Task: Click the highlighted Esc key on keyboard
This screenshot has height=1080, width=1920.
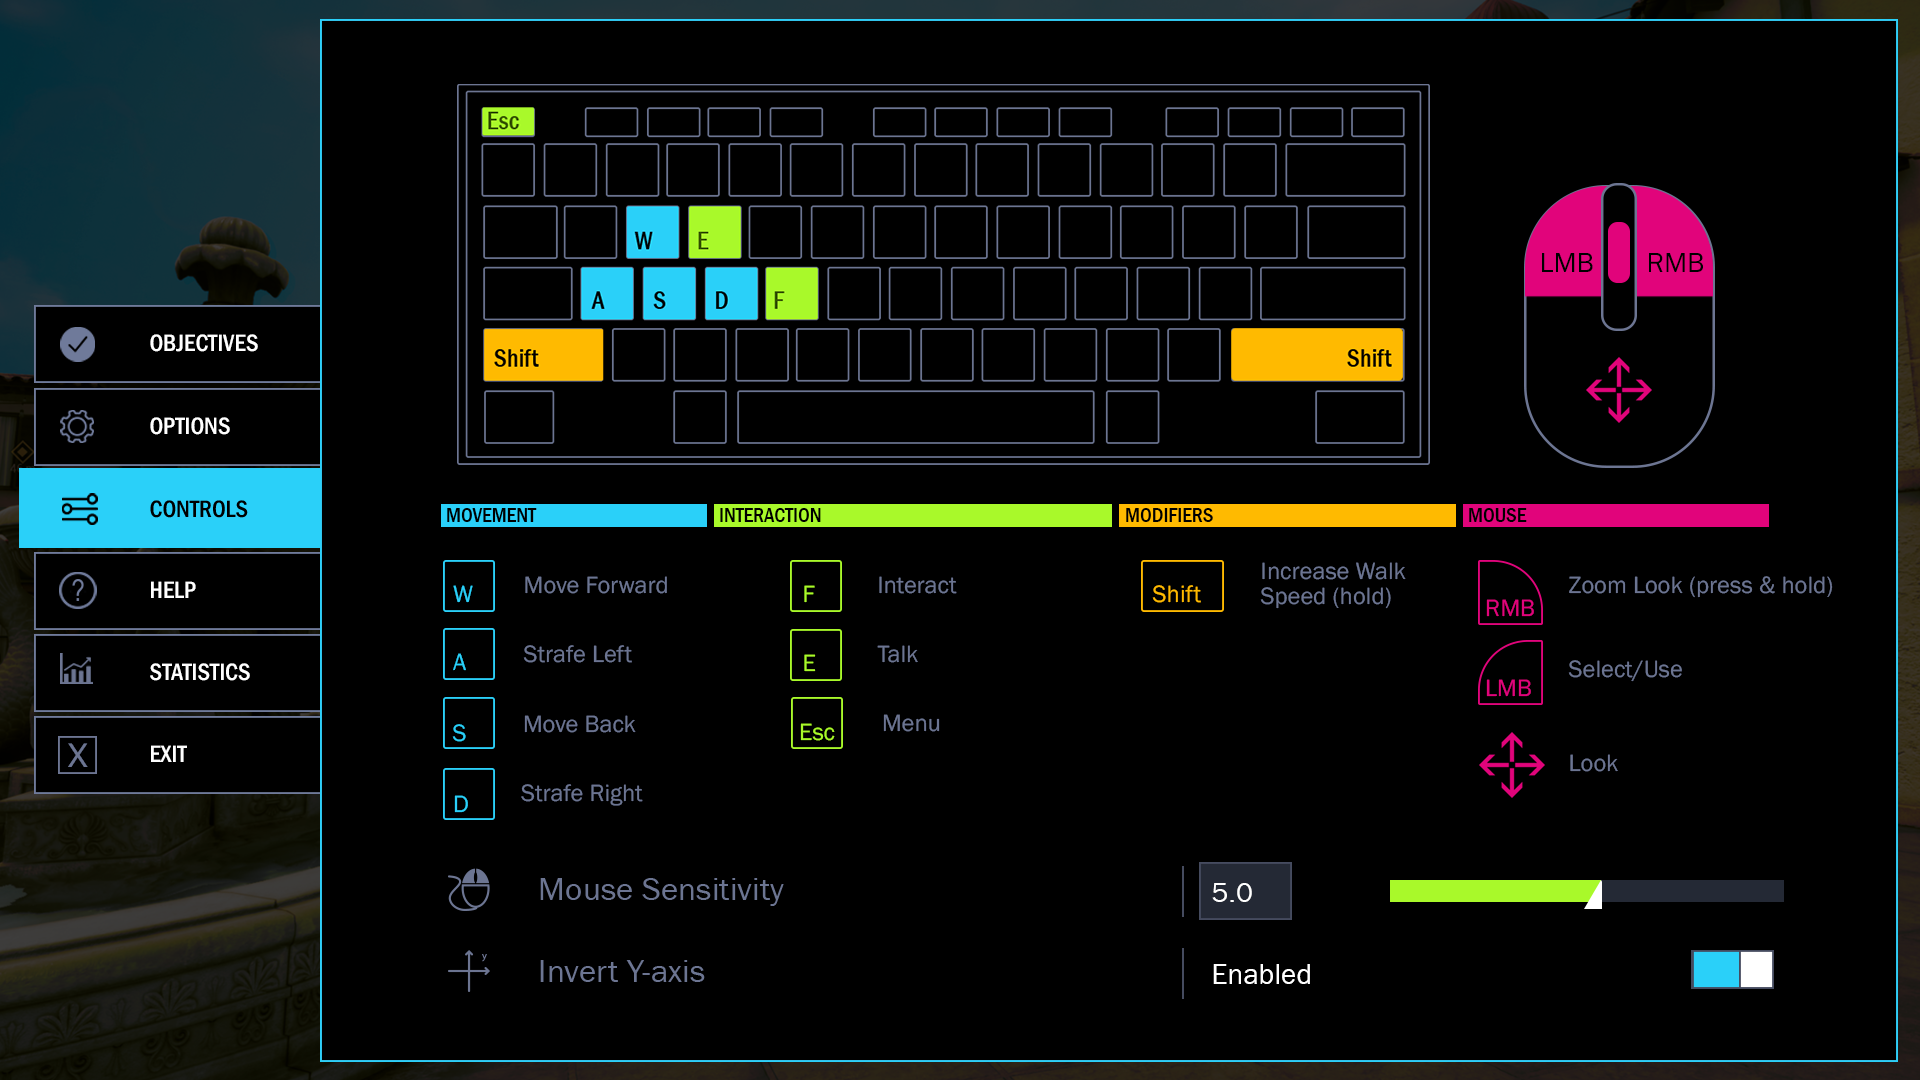Action: click(507, 122)
